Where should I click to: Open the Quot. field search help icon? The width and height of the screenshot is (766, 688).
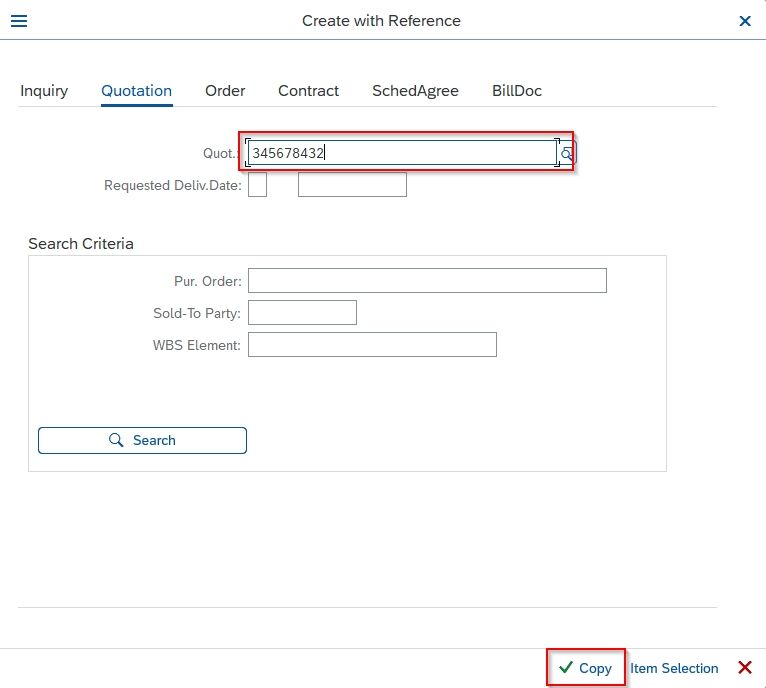click(567, 153)
